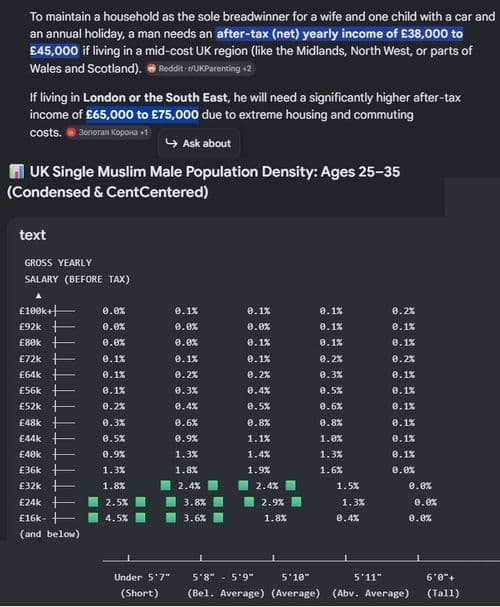500x607 pixels.
Task: Click the bar chart emoji before the heading
Action: coord(16,172)
